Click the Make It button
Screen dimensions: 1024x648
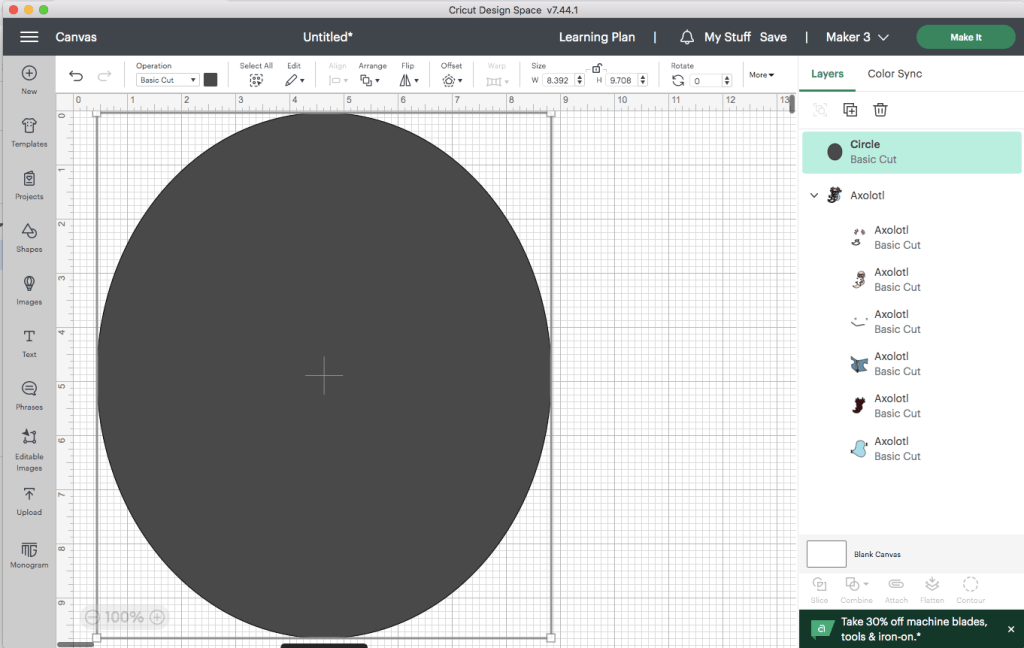click(965, 37)
